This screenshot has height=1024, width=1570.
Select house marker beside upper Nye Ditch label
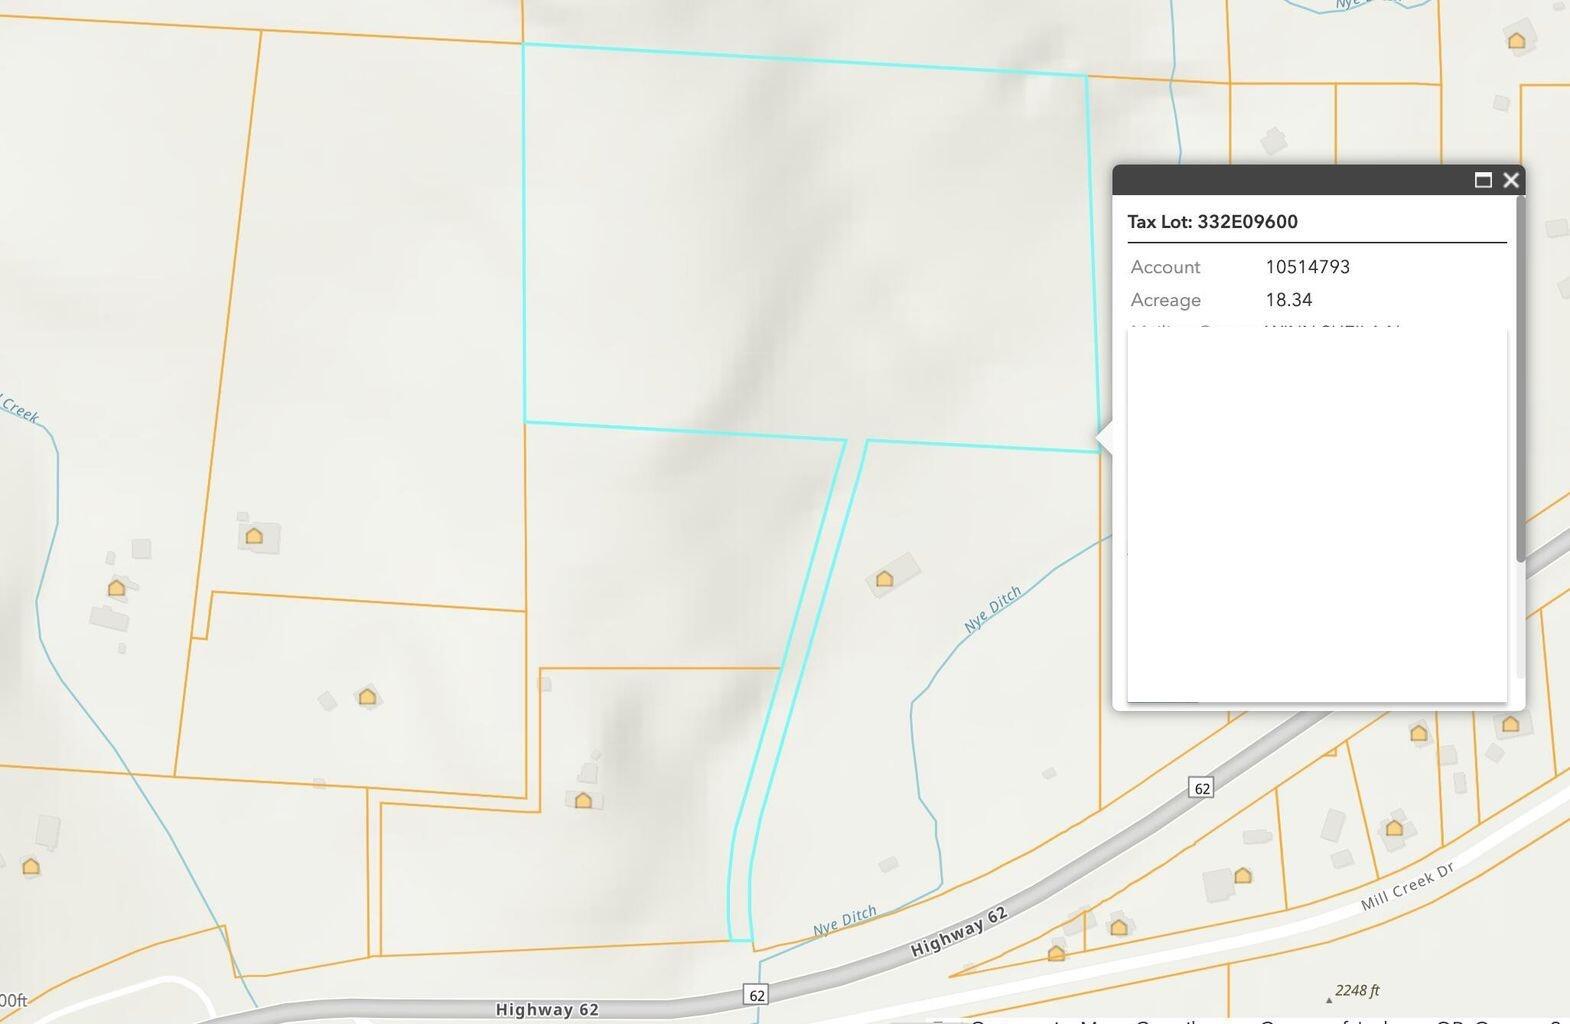tap(884, 579)
